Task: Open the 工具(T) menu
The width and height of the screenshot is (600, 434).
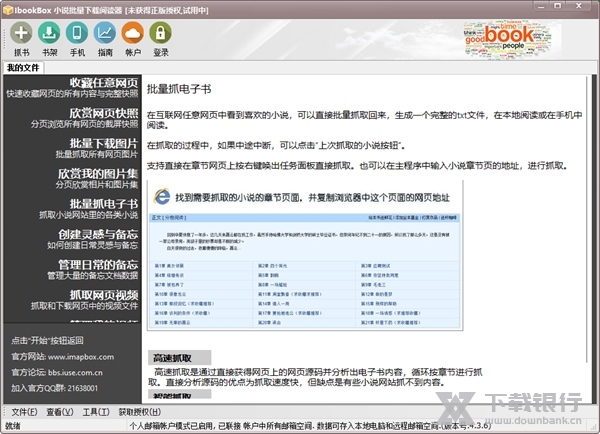Action: tap(96, 412)
